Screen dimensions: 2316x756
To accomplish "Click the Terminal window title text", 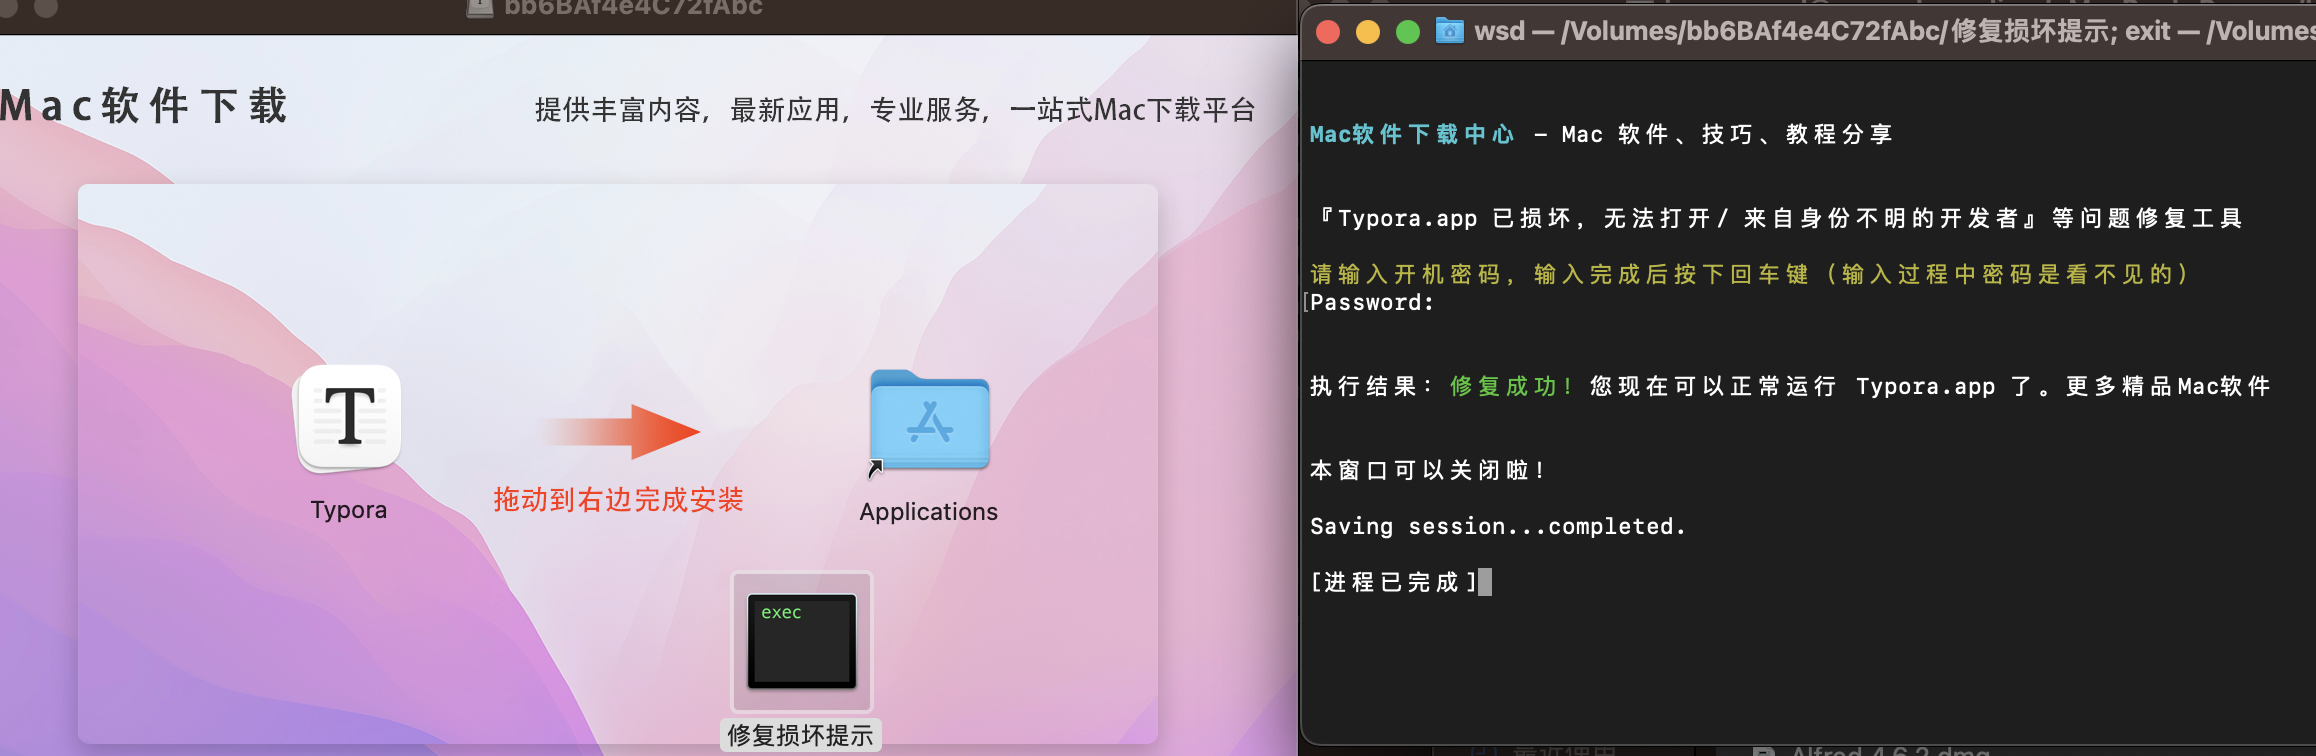I will point(1895,31).
